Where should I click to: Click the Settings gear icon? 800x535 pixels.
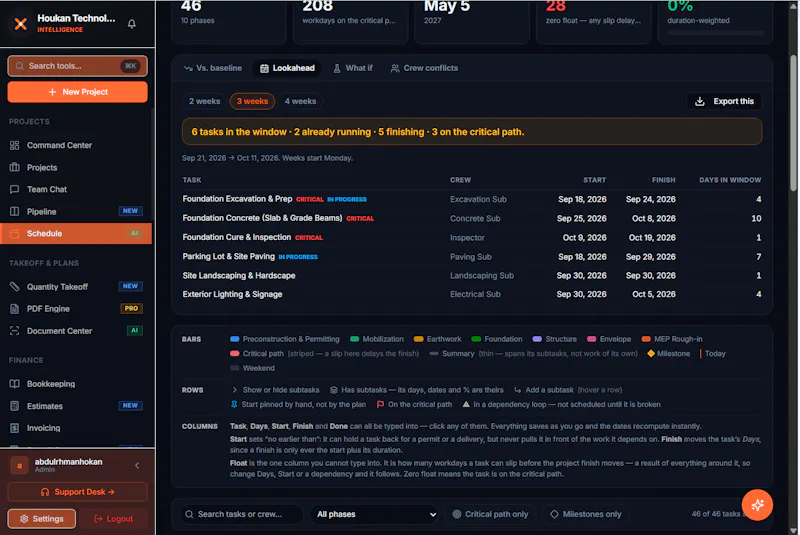tap(24, 519)
